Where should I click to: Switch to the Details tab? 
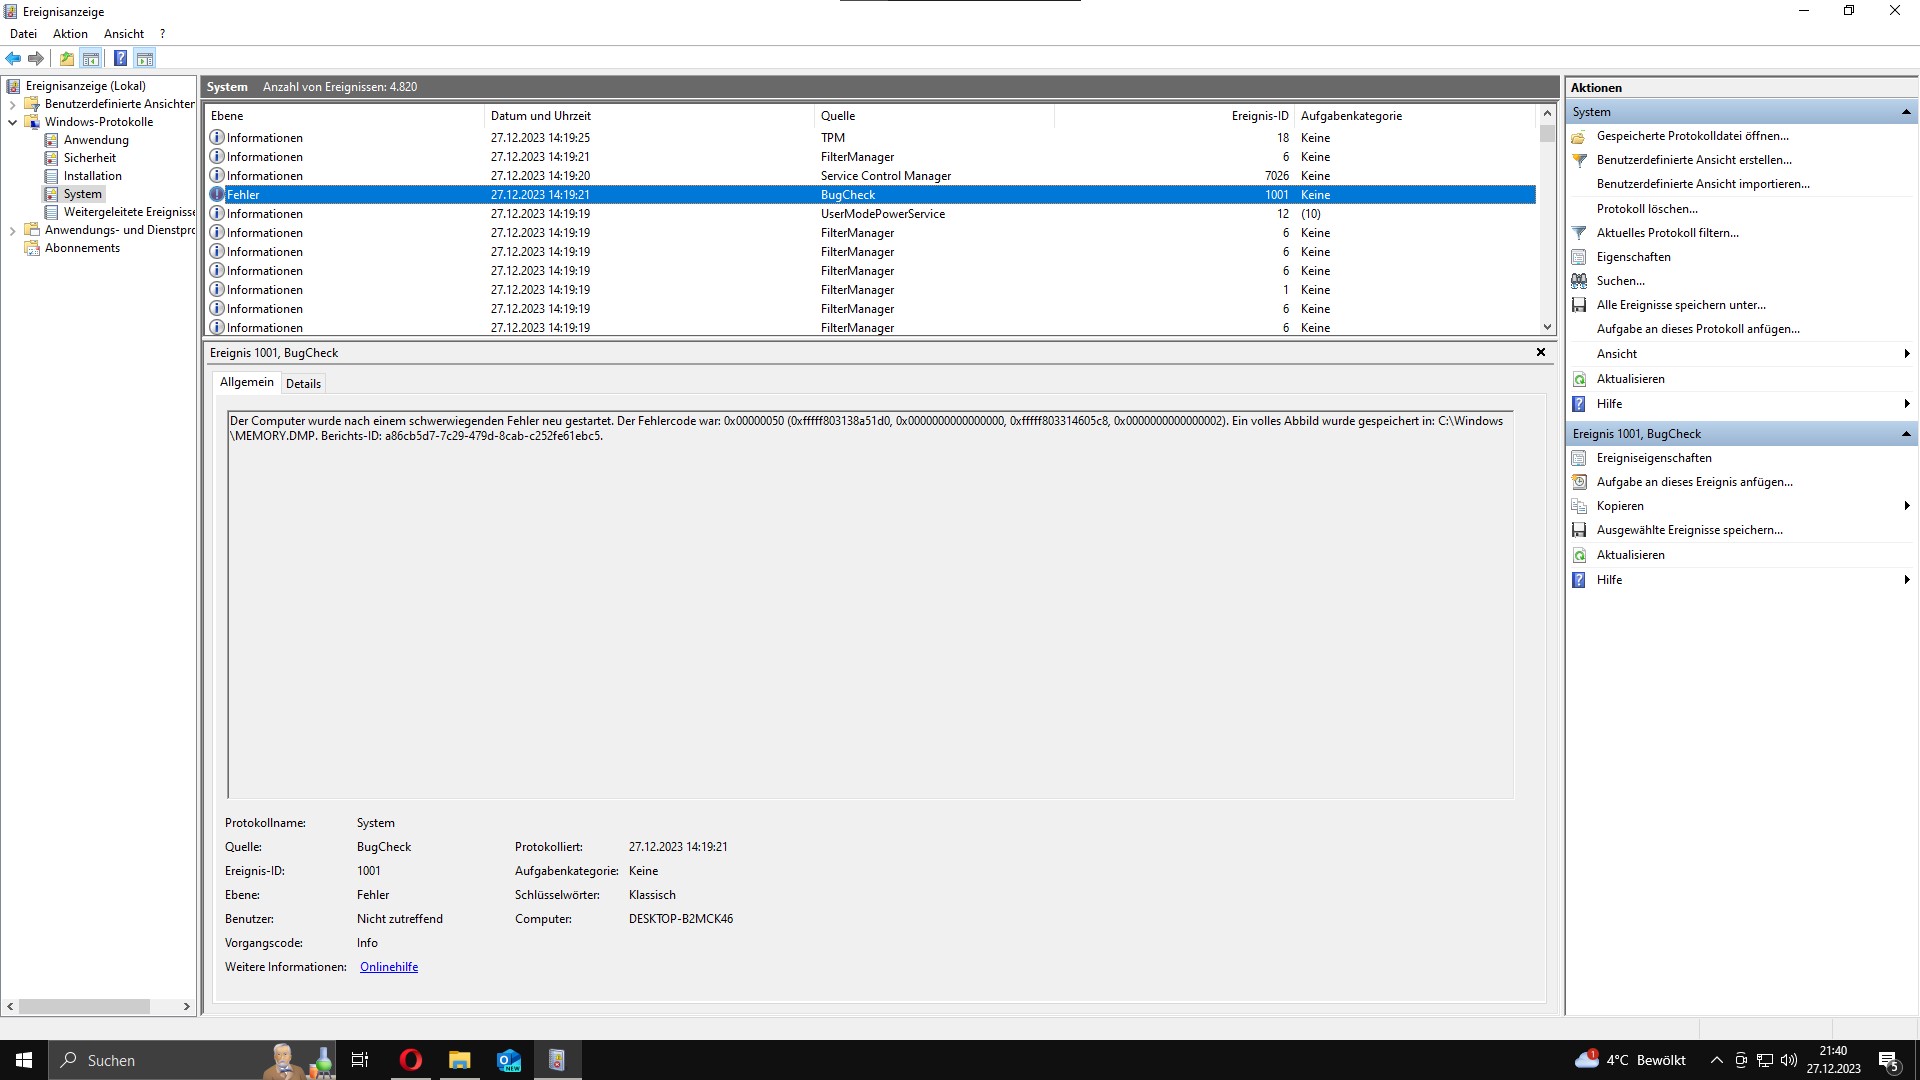coord(303,384)
